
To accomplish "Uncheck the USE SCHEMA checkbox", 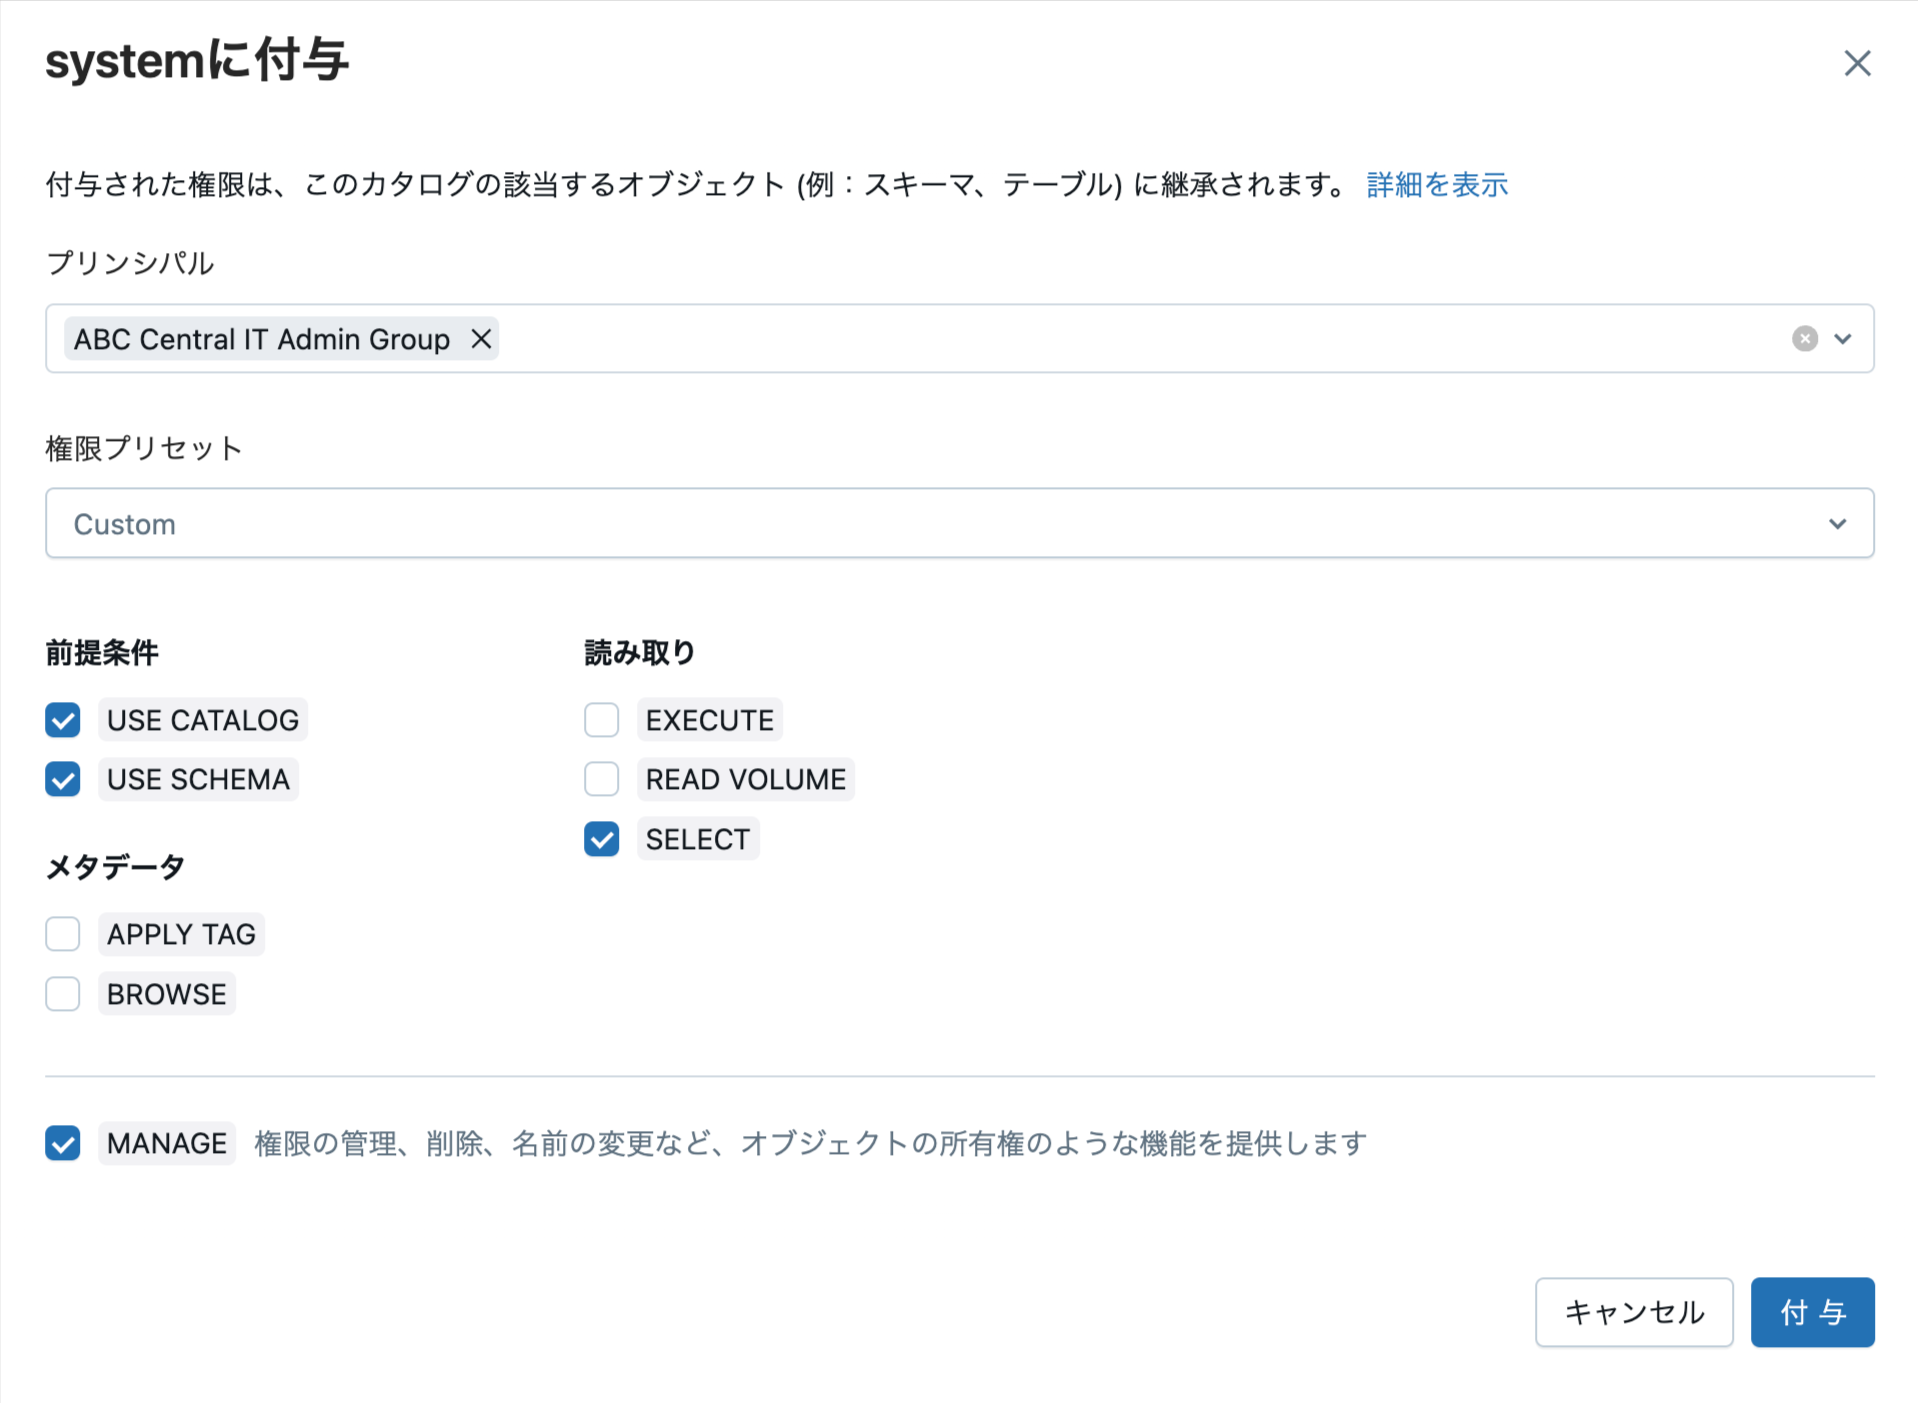I will (x=63, y=779).
